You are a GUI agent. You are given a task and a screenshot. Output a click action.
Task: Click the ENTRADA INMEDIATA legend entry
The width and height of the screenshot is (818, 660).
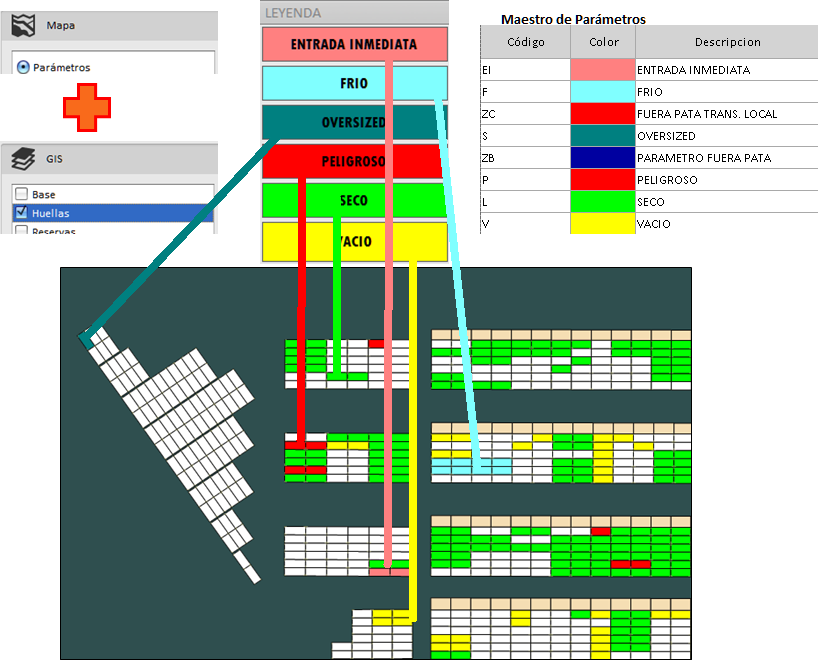(x=353, y=44)
